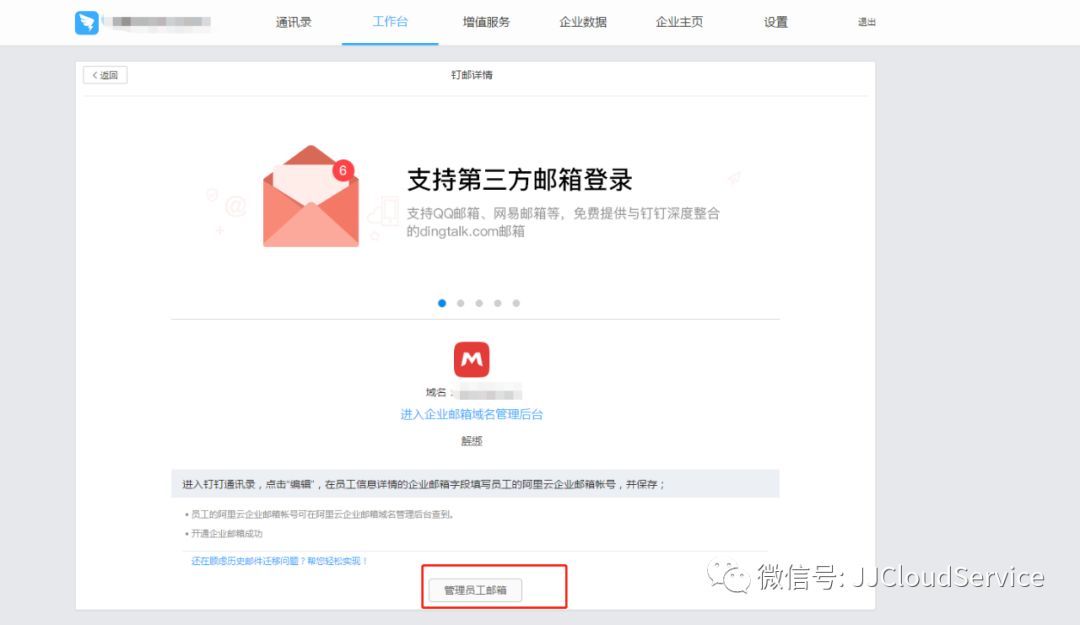Click the 解绑 unbind link
The image size is (1080, 625).
pos(472,441)
